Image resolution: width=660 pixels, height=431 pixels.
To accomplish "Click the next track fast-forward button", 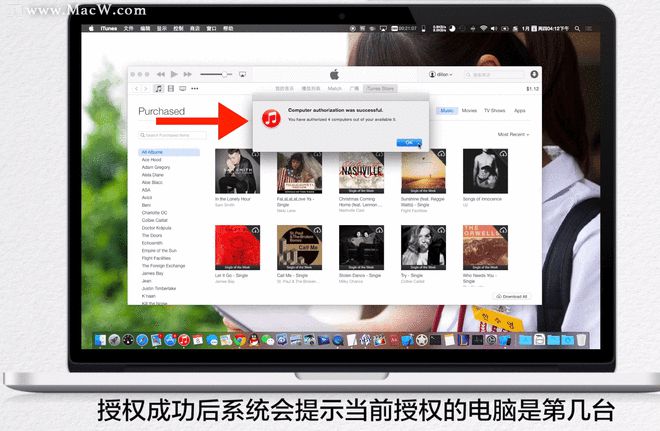I will tap(187, 74).
